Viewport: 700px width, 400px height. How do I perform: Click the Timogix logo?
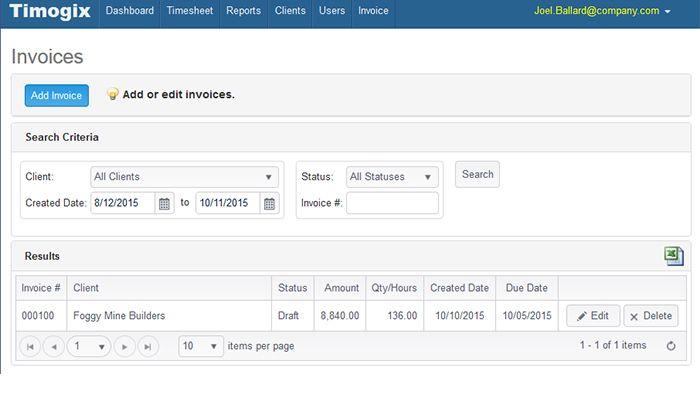pos(50,11)
